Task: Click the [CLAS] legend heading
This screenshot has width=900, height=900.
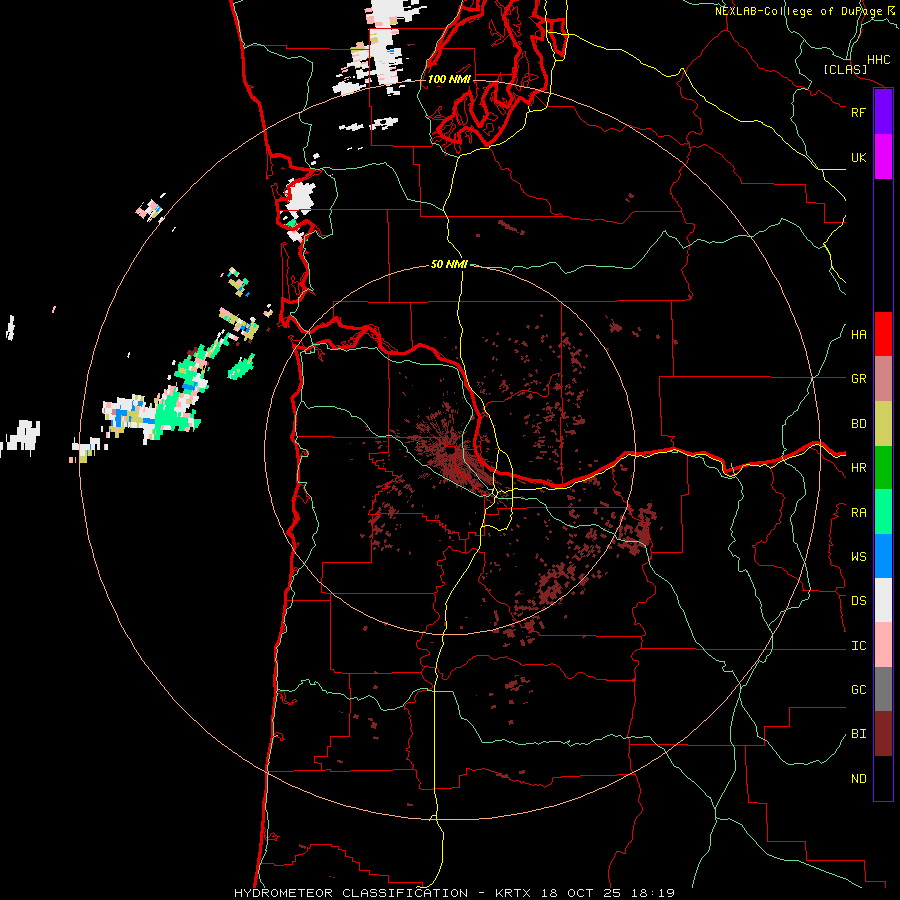Action: pyautogui.click(x=845, y=70)
